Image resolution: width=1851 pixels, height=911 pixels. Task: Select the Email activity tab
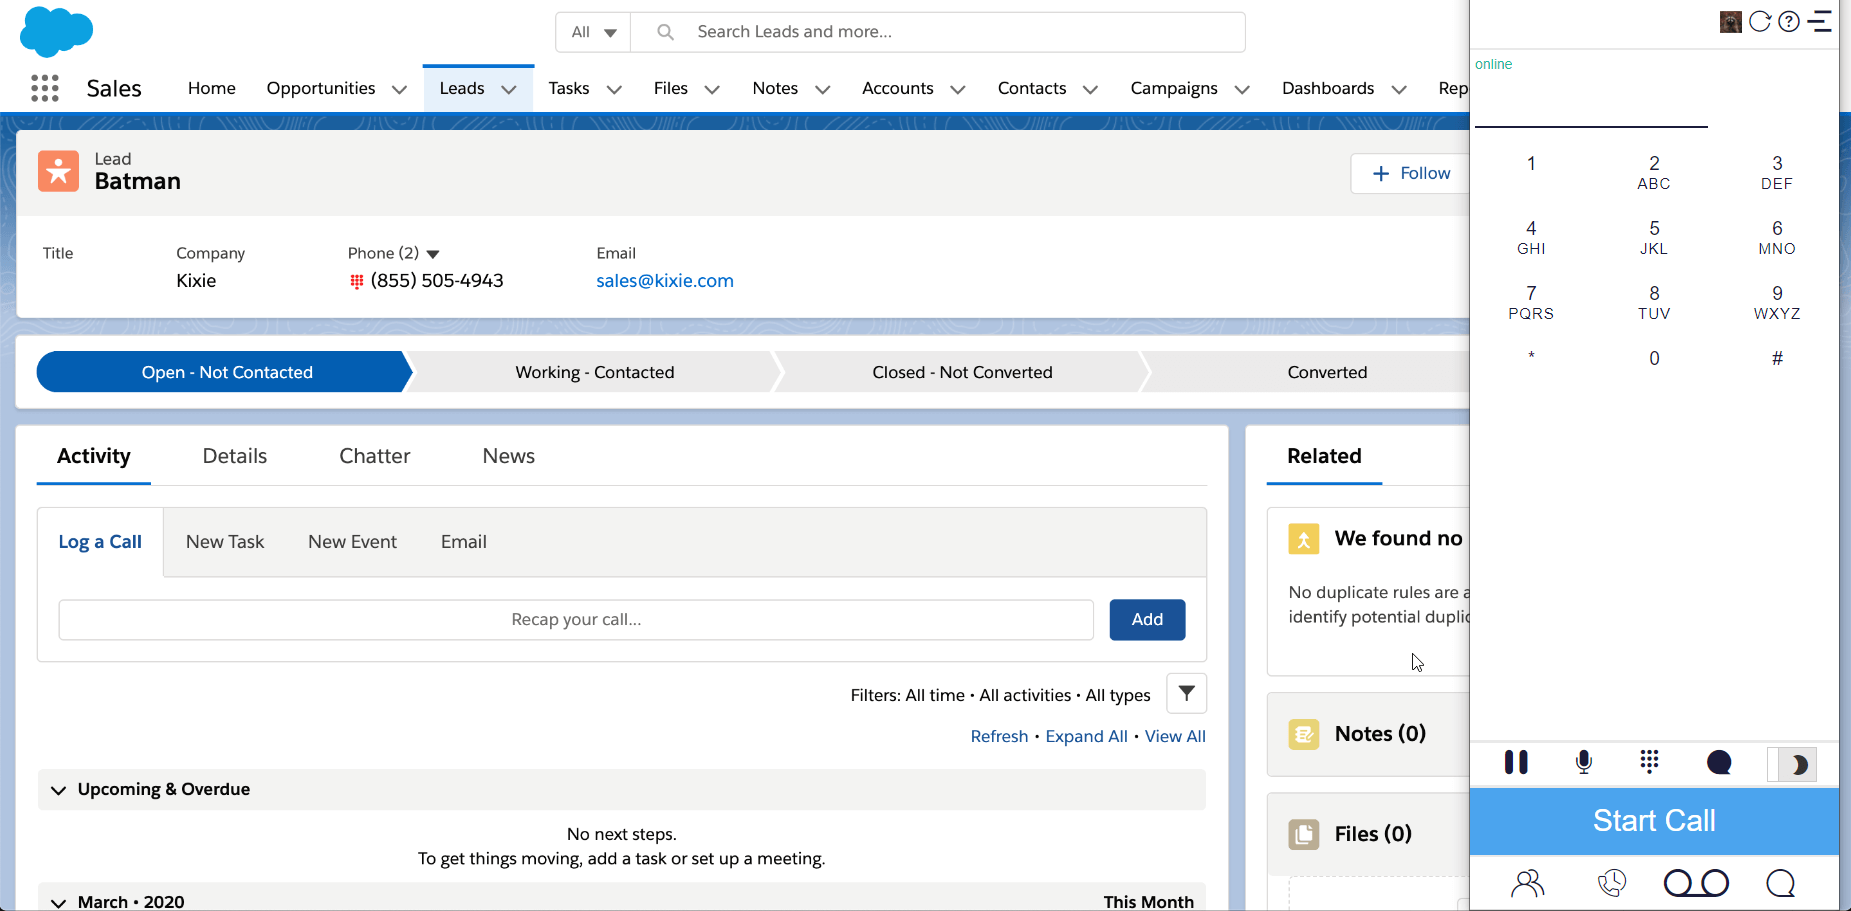click(464, 542)
